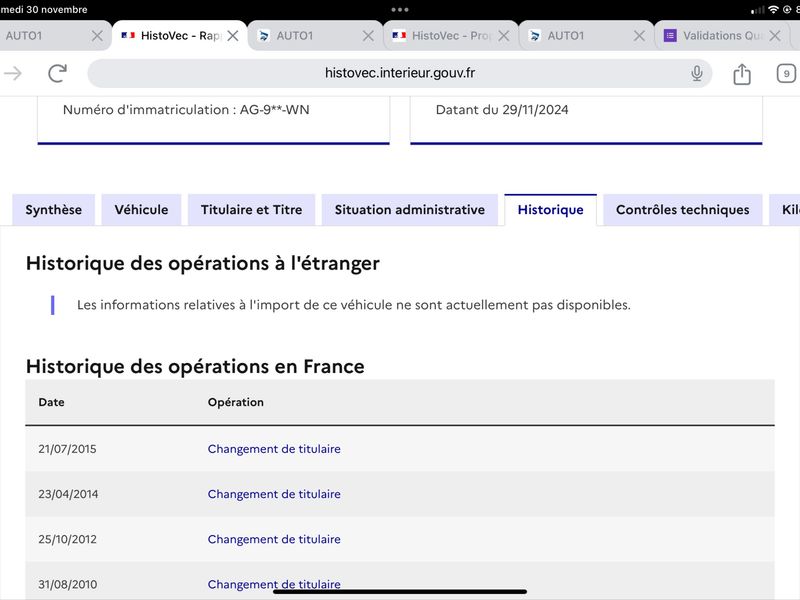Reload the page with the refresh icon
The image size is (800, 600).
coord(58,73)
